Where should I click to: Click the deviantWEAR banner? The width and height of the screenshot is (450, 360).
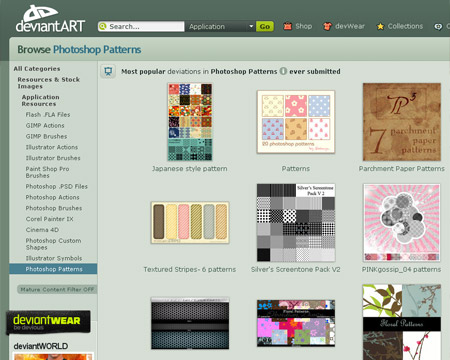point(49,322)
